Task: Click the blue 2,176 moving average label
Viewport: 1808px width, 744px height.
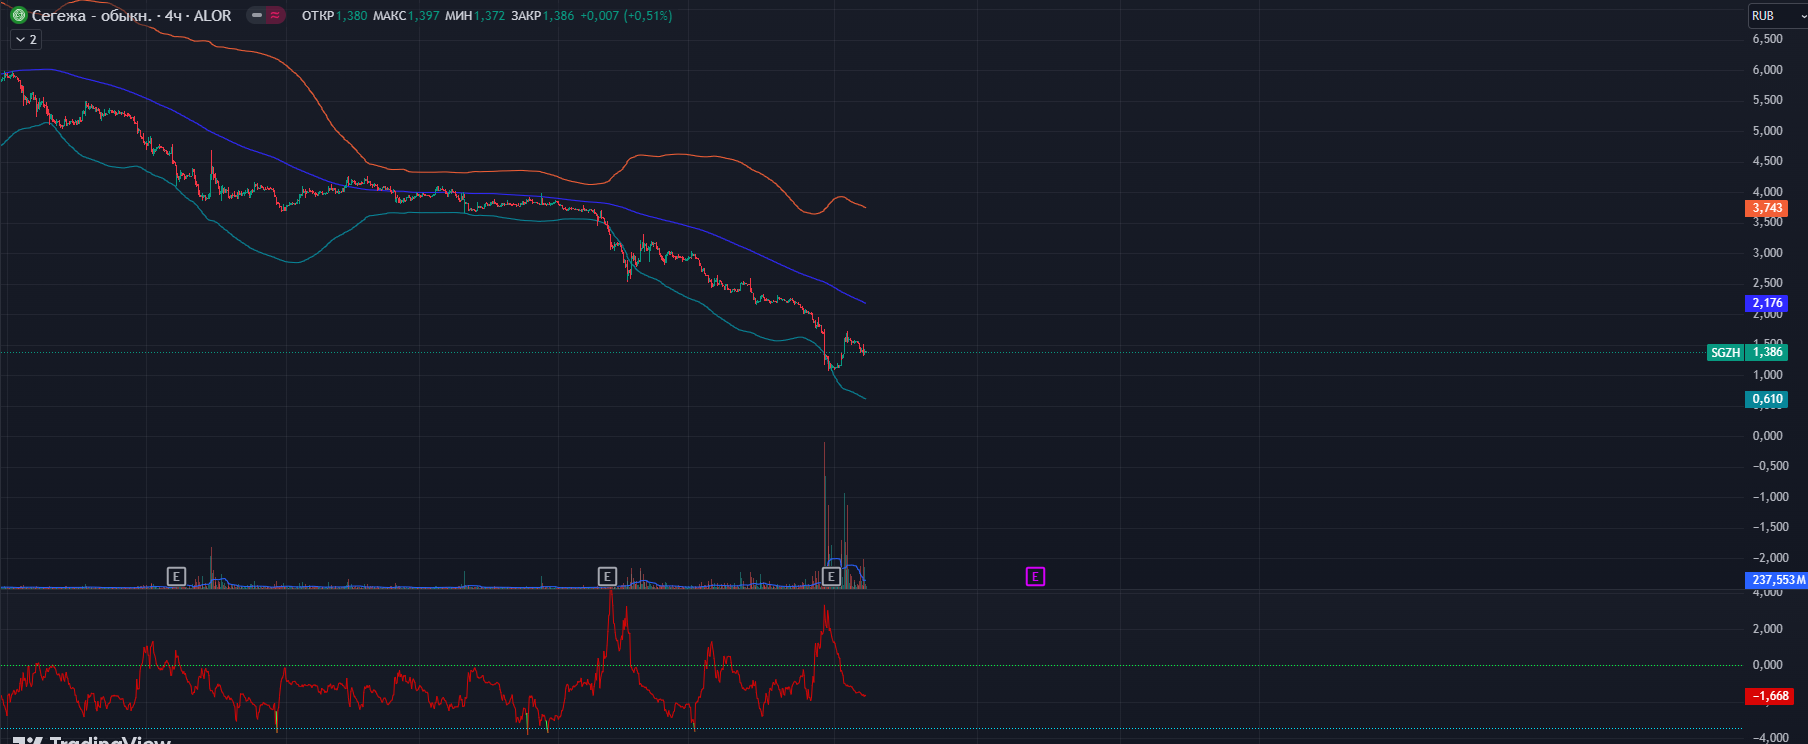Action: (x=1767, y=303)
